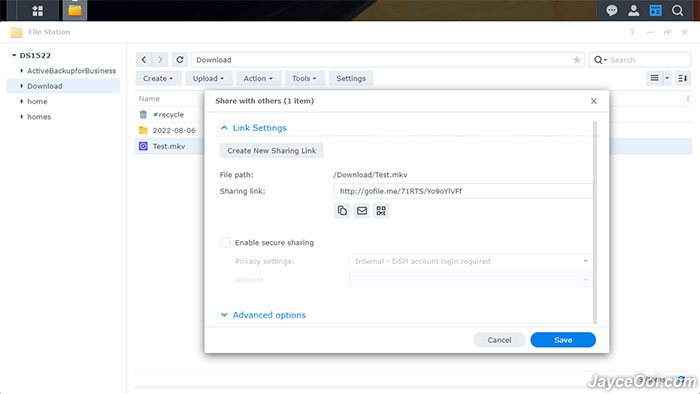
Task: Switch to File Station in the taskbar
Action: (x=75, y=10)
